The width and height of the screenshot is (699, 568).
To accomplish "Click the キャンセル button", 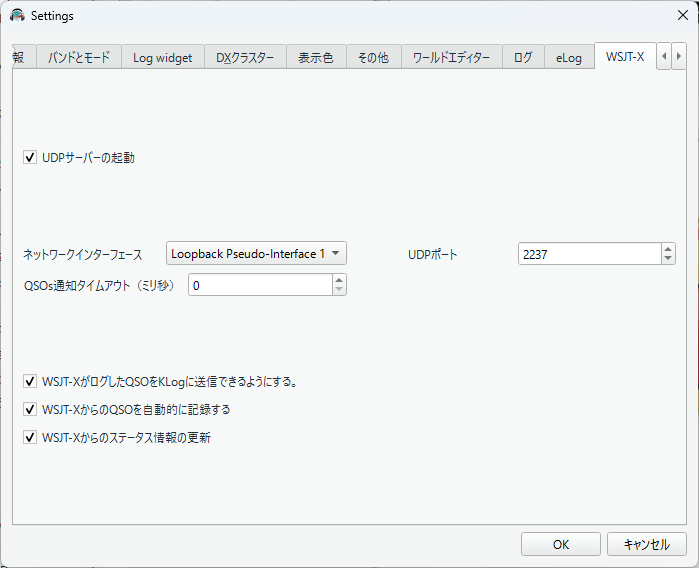I will (x=646, y=544).
